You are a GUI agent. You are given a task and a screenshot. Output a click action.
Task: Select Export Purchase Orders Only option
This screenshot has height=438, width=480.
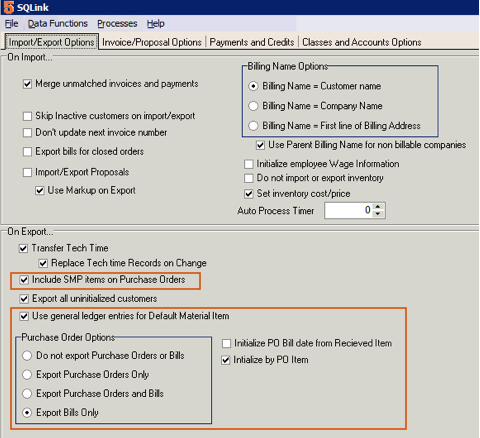point(27,375)
